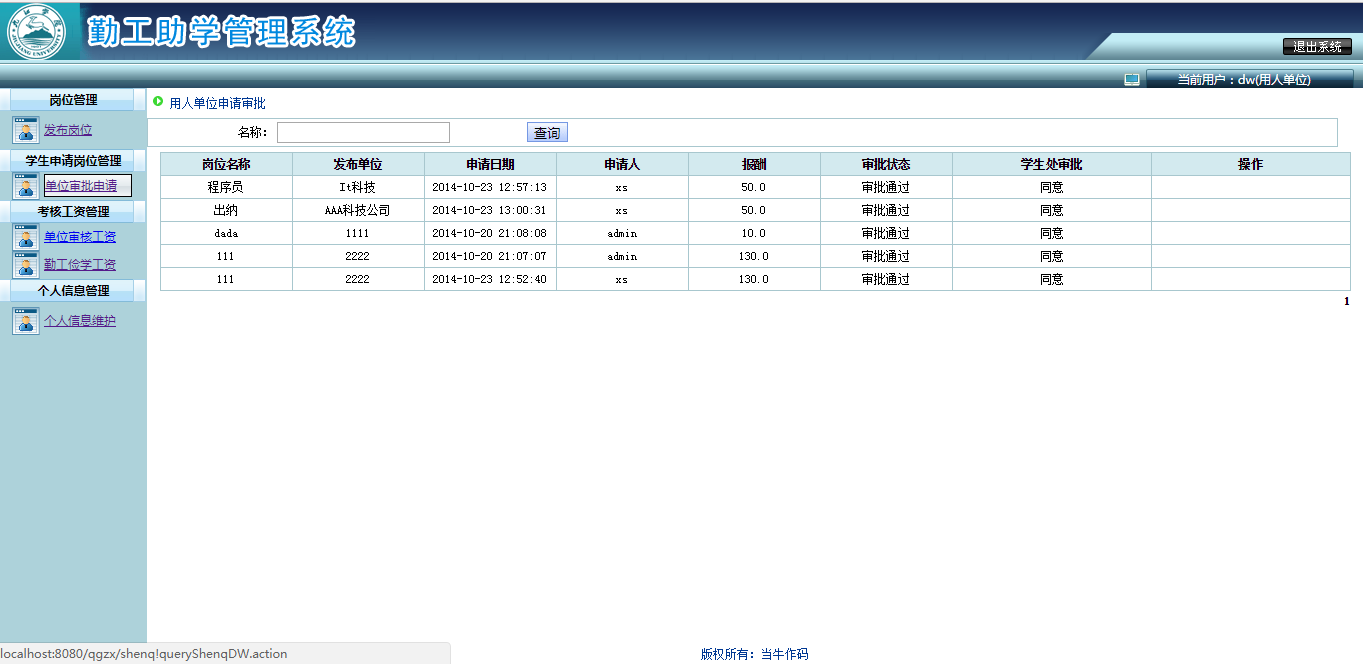Click the 1111 unit cell

(358, 233)
